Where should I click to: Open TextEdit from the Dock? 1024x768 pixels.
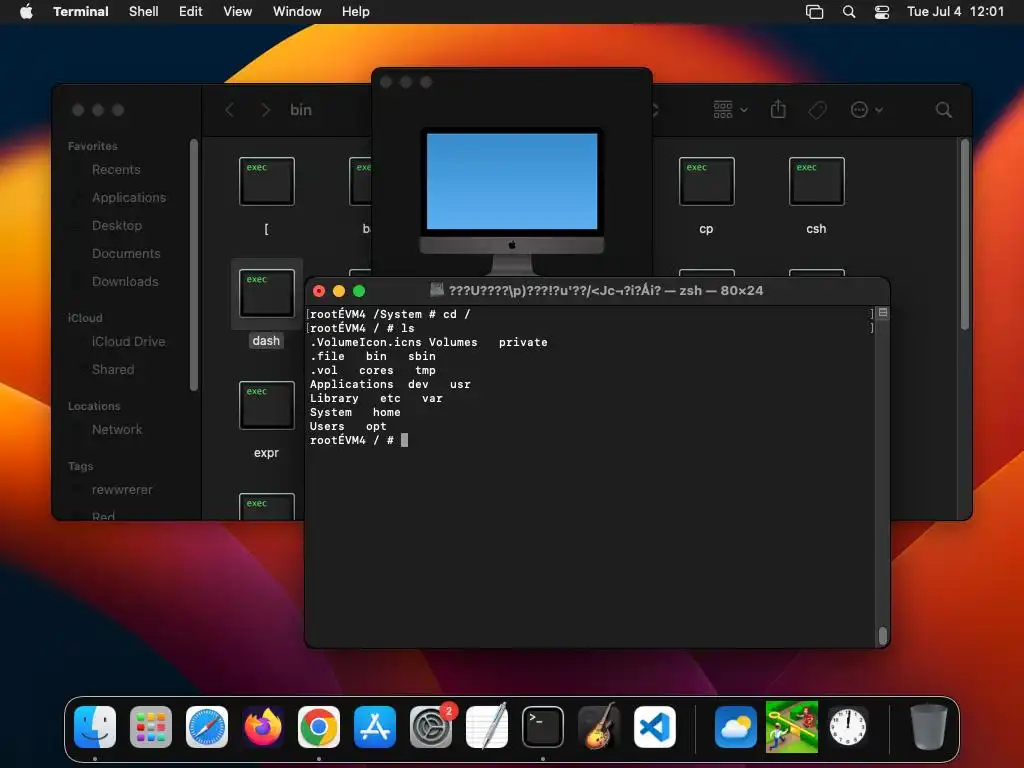pyautogui.click(x=487, y=727)
